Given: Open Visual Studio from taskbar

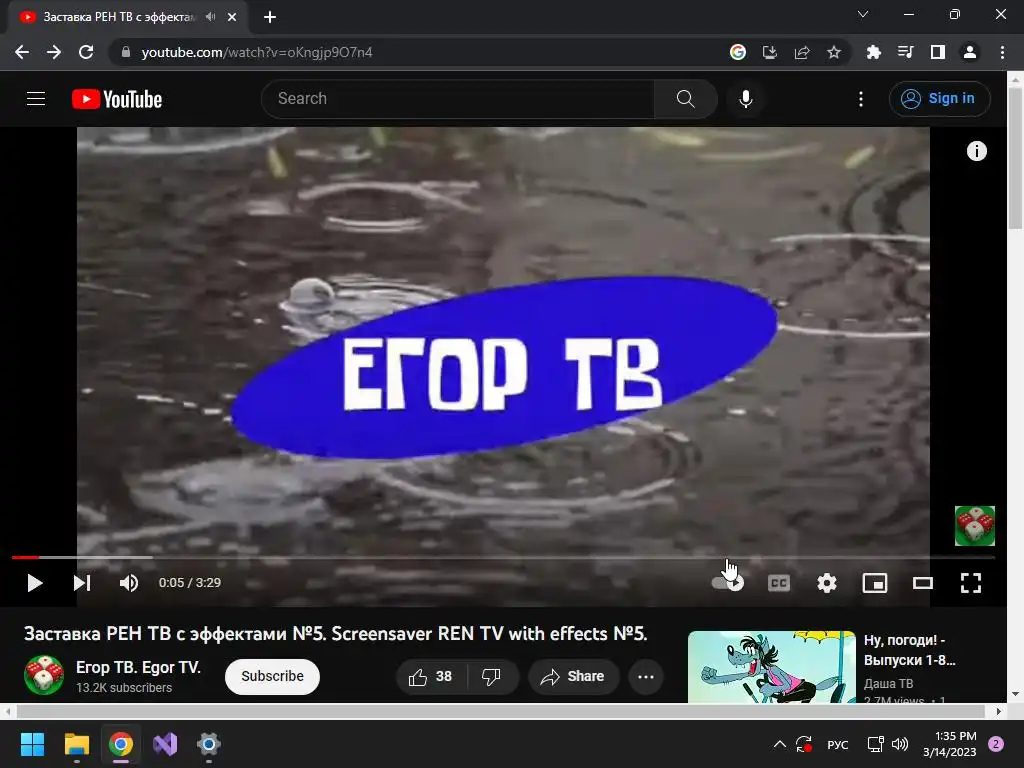Looking at the screenshot, I should 165,744.
